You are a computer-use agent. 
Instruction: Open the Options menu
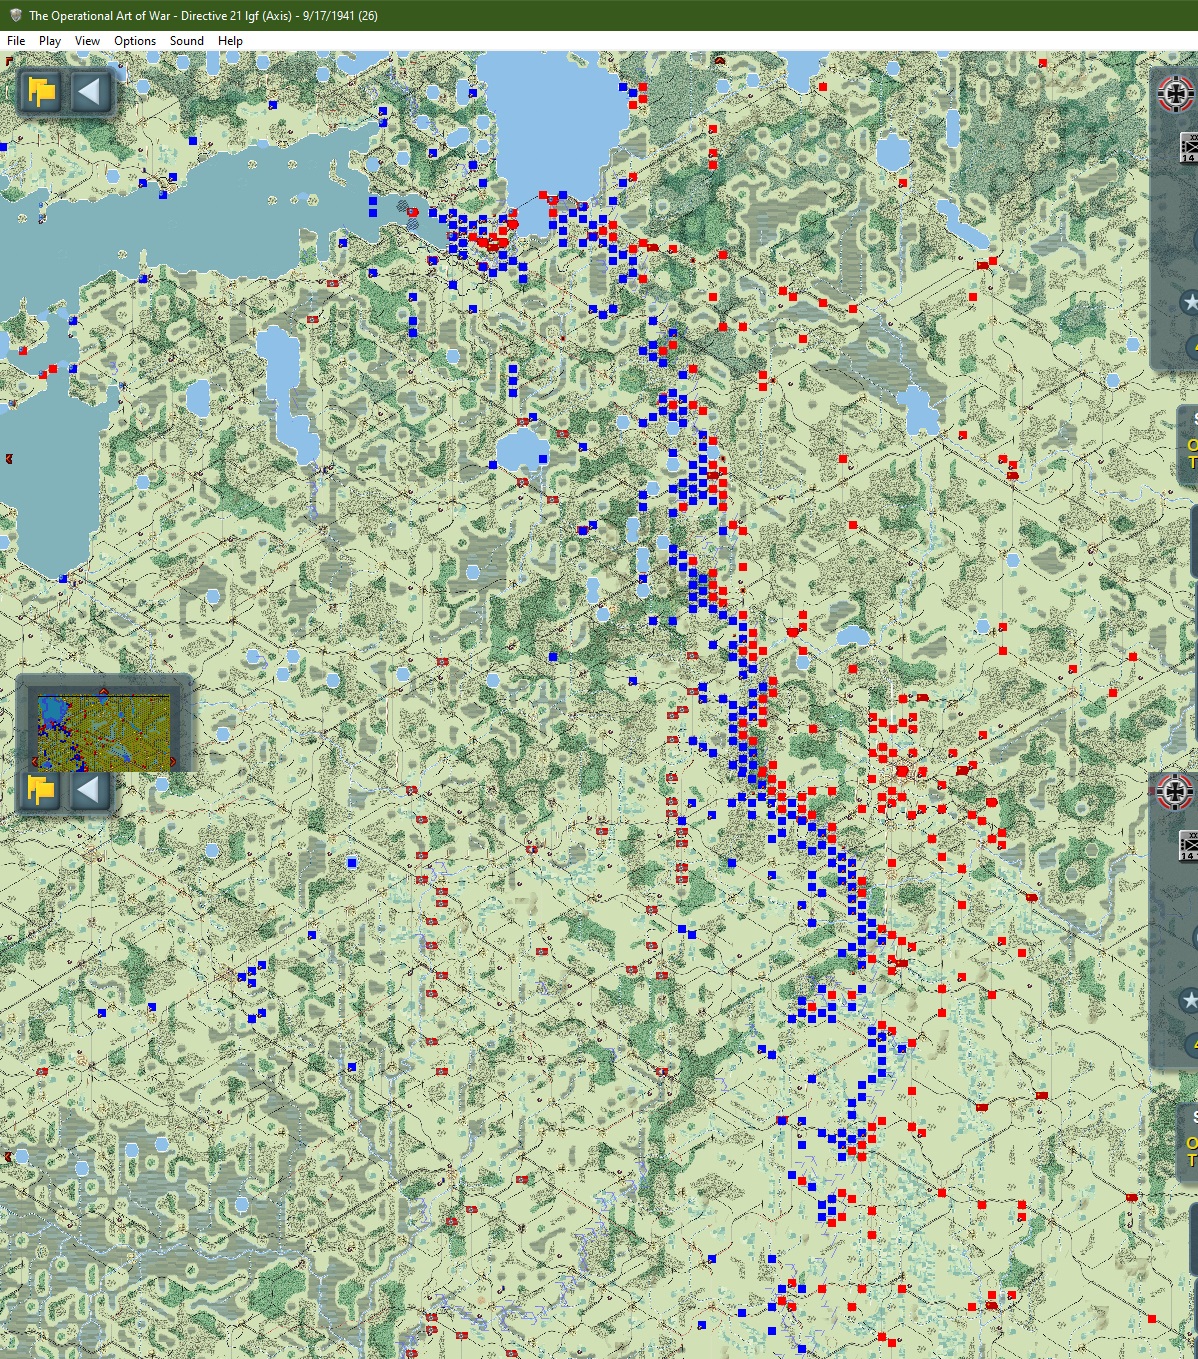[x=135, y=41]
